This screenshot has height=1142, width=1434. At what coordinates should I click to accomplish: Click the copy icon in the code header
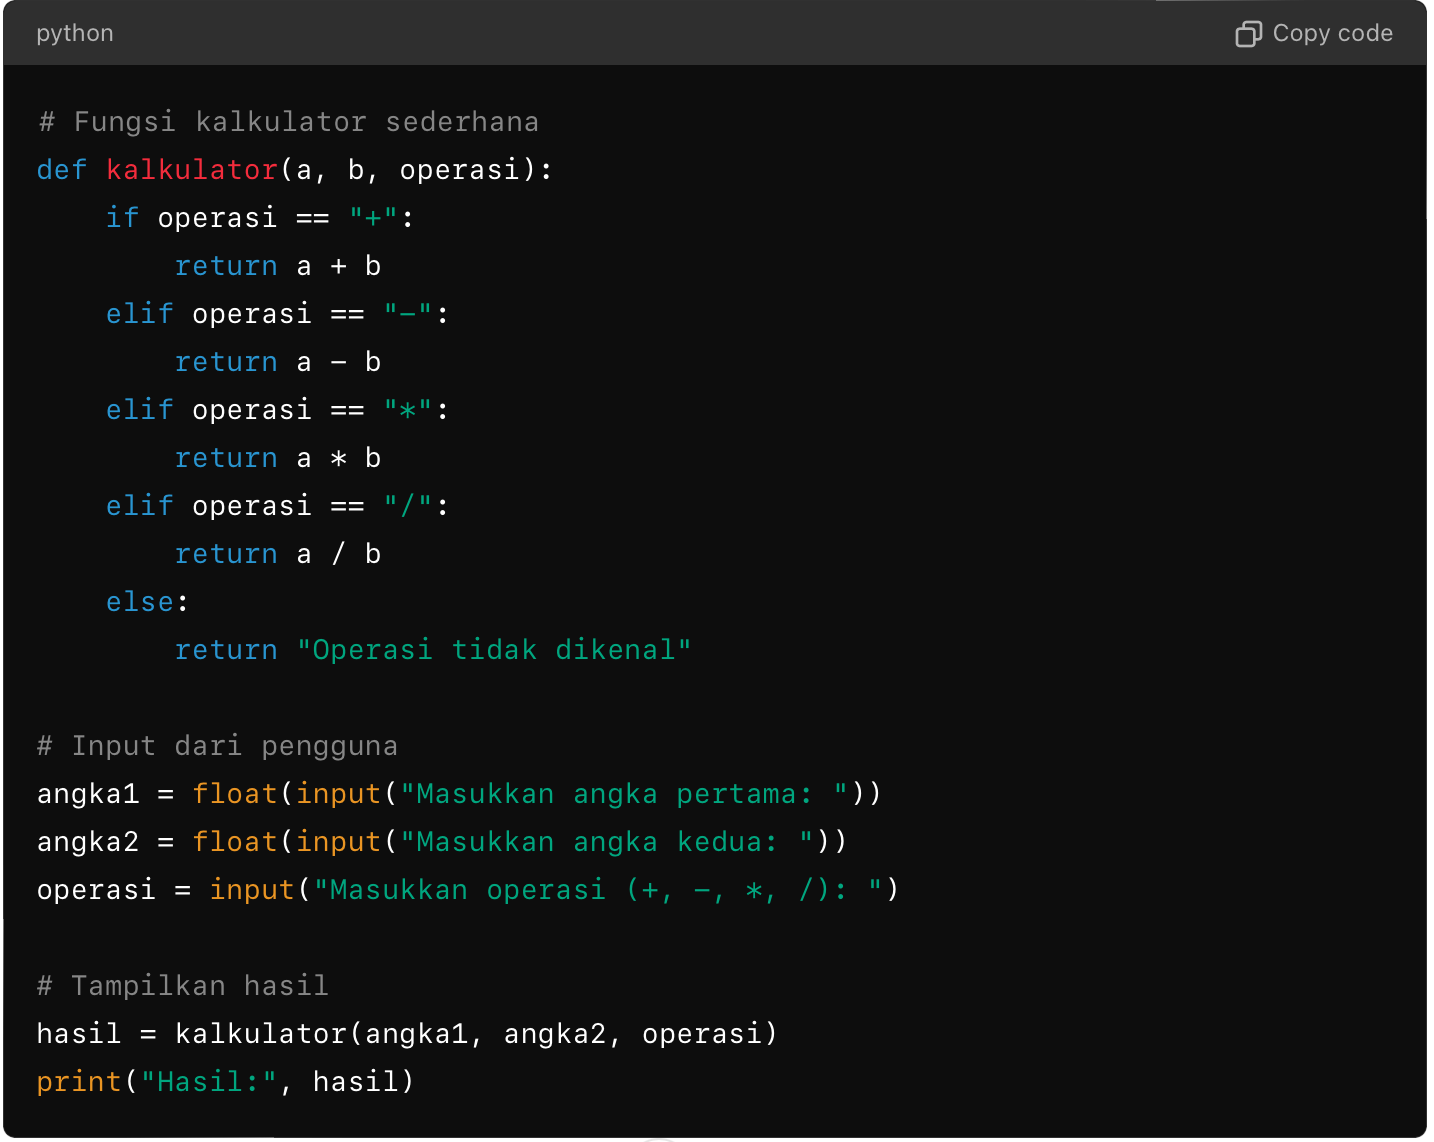click(1247, 34)
